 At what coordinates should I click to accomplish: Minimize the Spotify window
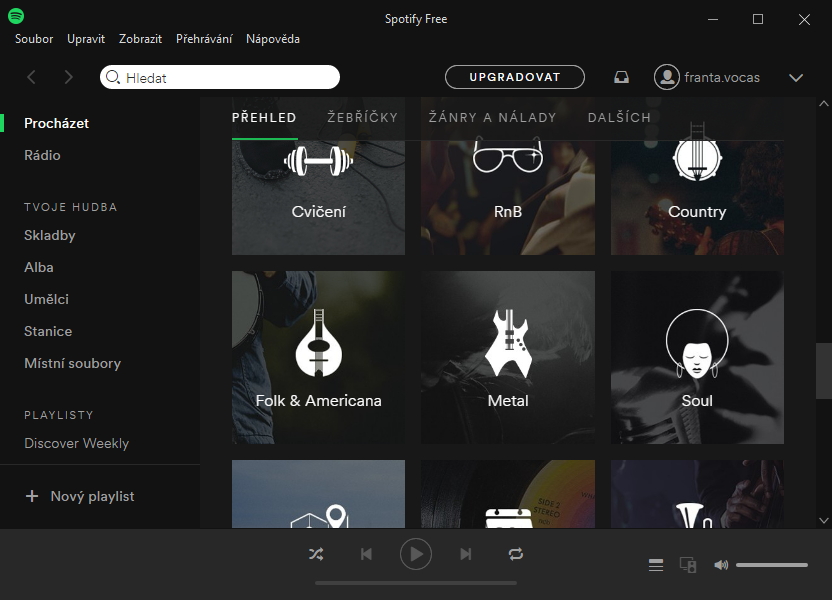click(x=713, y=19)
